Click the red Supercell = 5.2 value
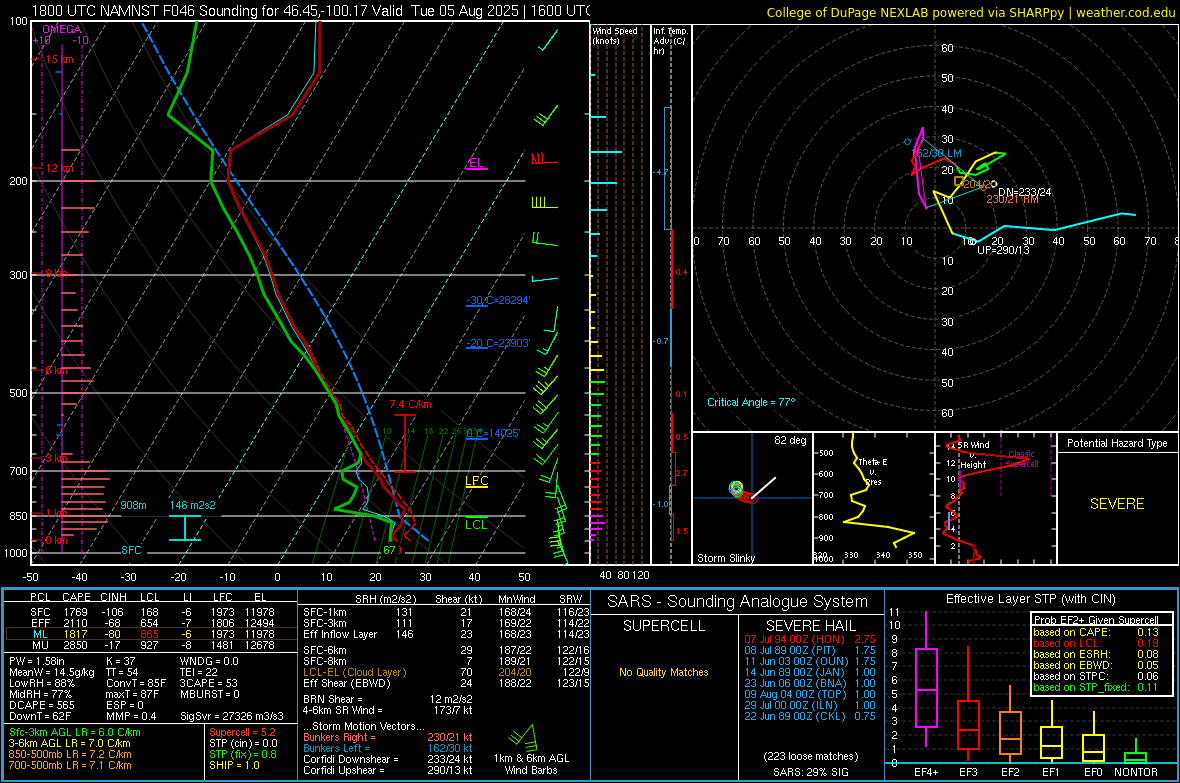The height and width of the screenshot is (783, 1180). coord(242,733)
